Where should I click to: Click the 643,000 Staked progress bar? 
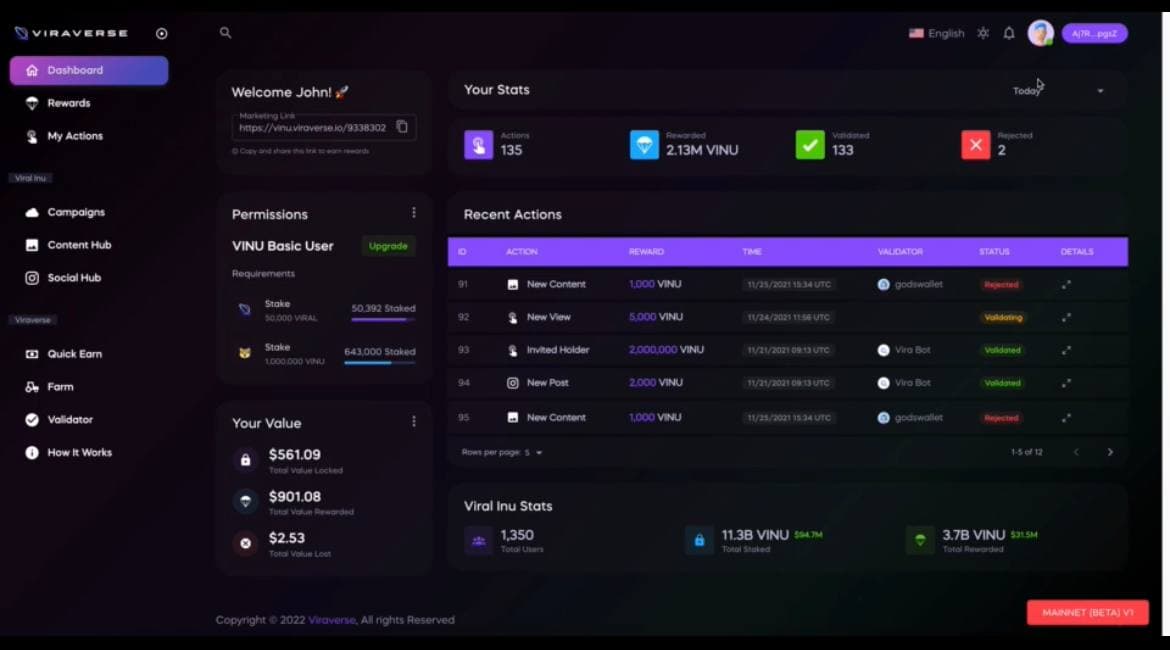(379, 363)
